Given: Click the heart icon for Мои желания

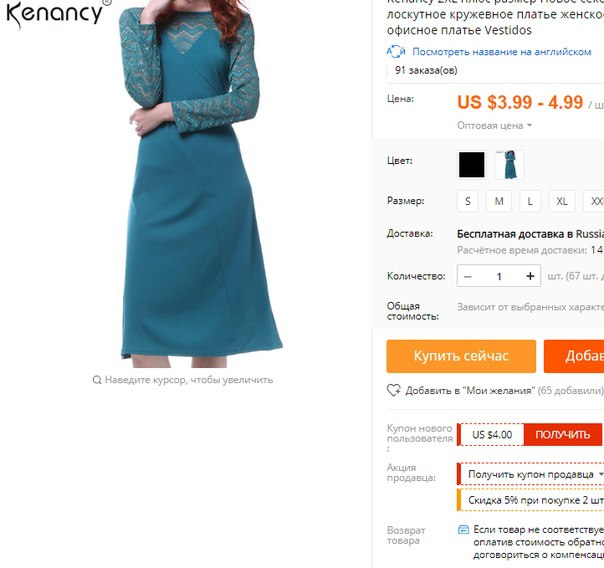Looking at the screenshot, I should [393, 390].
